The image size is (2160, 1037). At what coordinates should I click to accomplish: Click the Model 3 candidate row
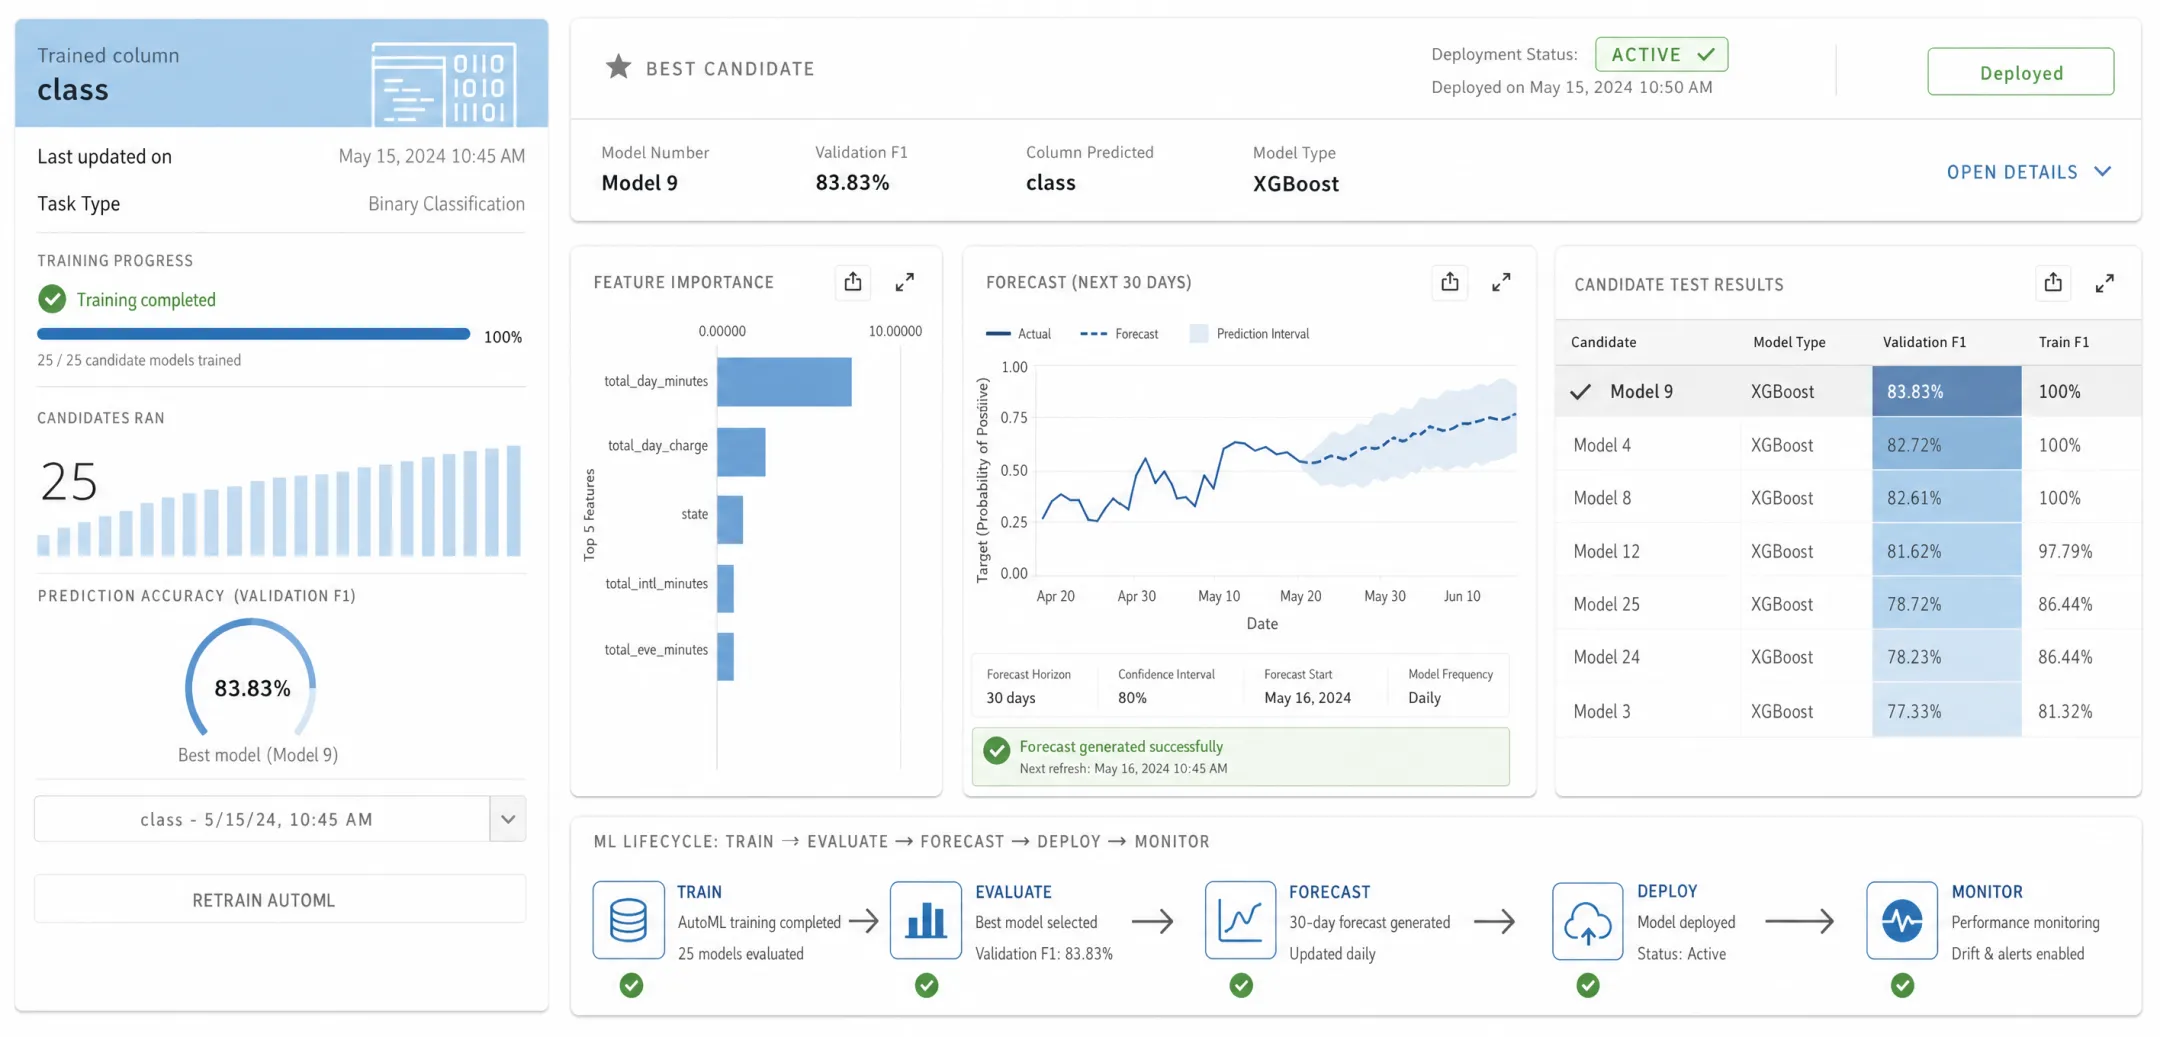pyautogui.click(x=1848, y=711)
